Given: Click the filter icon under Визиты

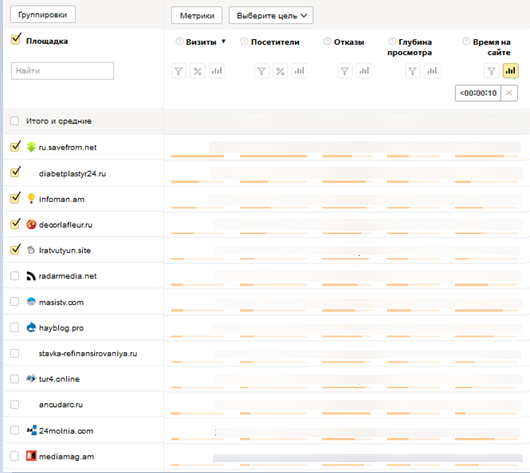Looking at the screenshot, I should coord(178,71).
